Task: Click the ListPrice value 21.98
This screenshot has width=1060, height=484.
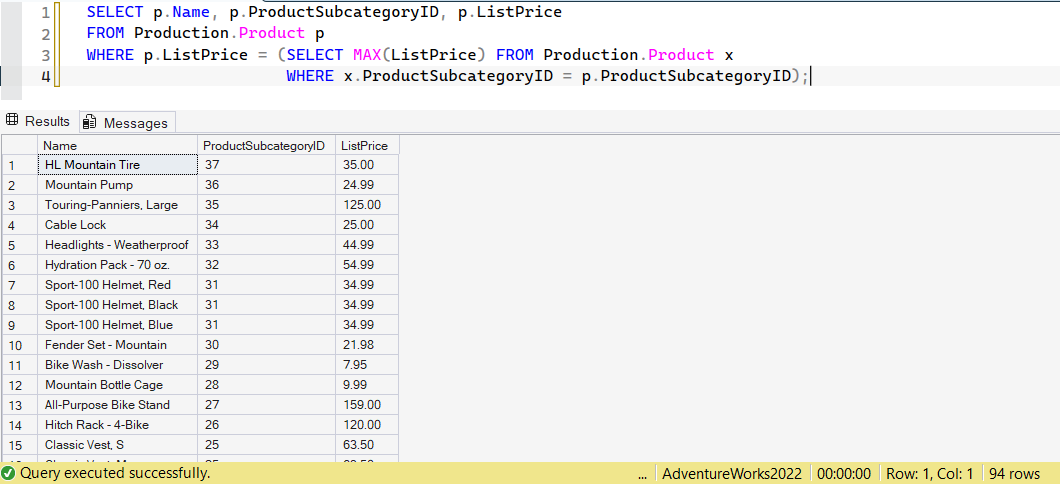Action: click(x=367, y=345)
